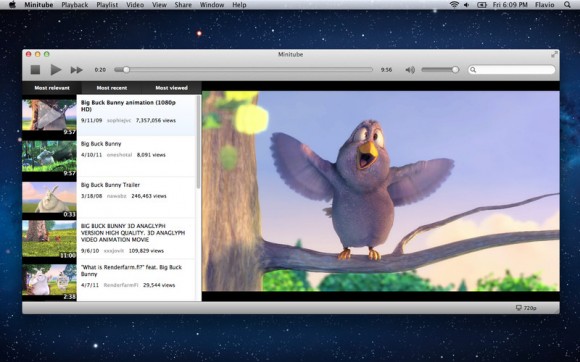Click the '246,463 views' text

(x=149, y=196)
